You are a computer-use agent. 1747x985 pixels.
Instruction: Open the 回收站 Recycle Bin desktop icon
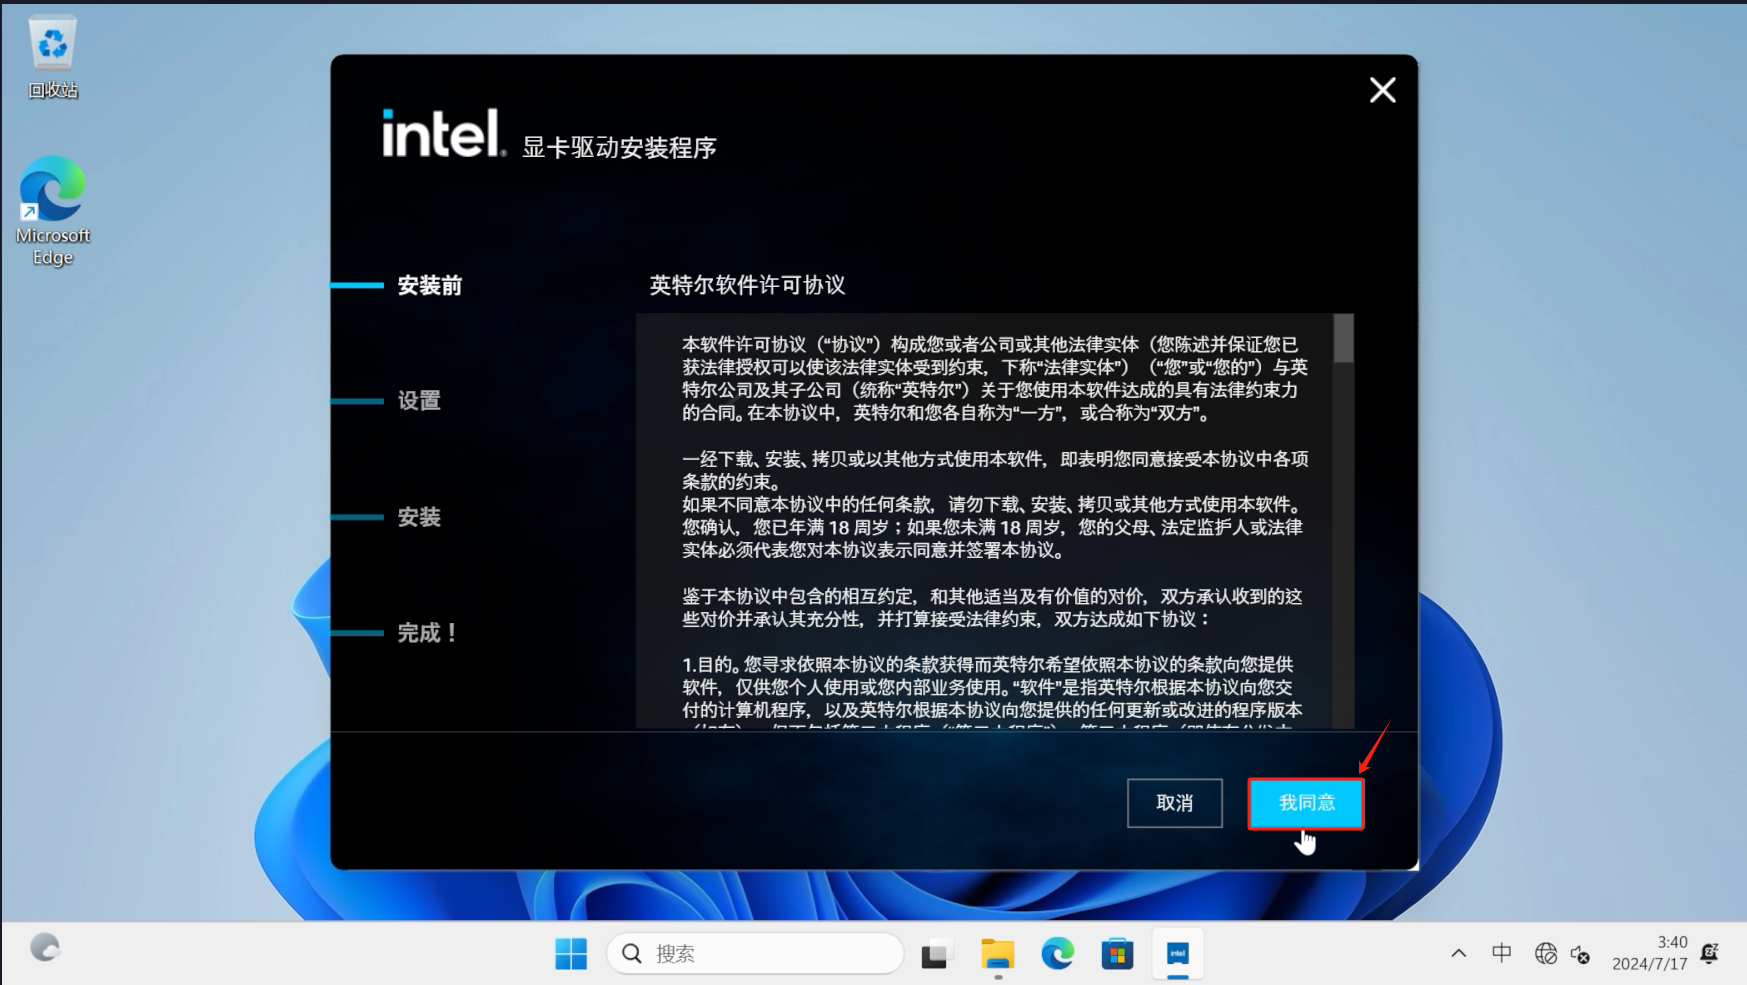pyautogui.click(x=52, y=58)
